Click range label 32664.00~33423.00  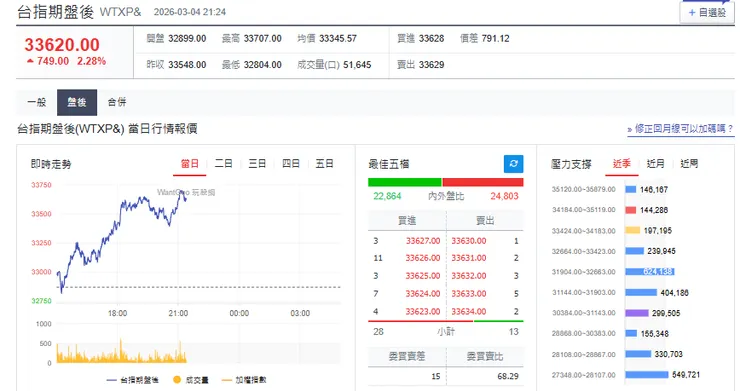584,251
